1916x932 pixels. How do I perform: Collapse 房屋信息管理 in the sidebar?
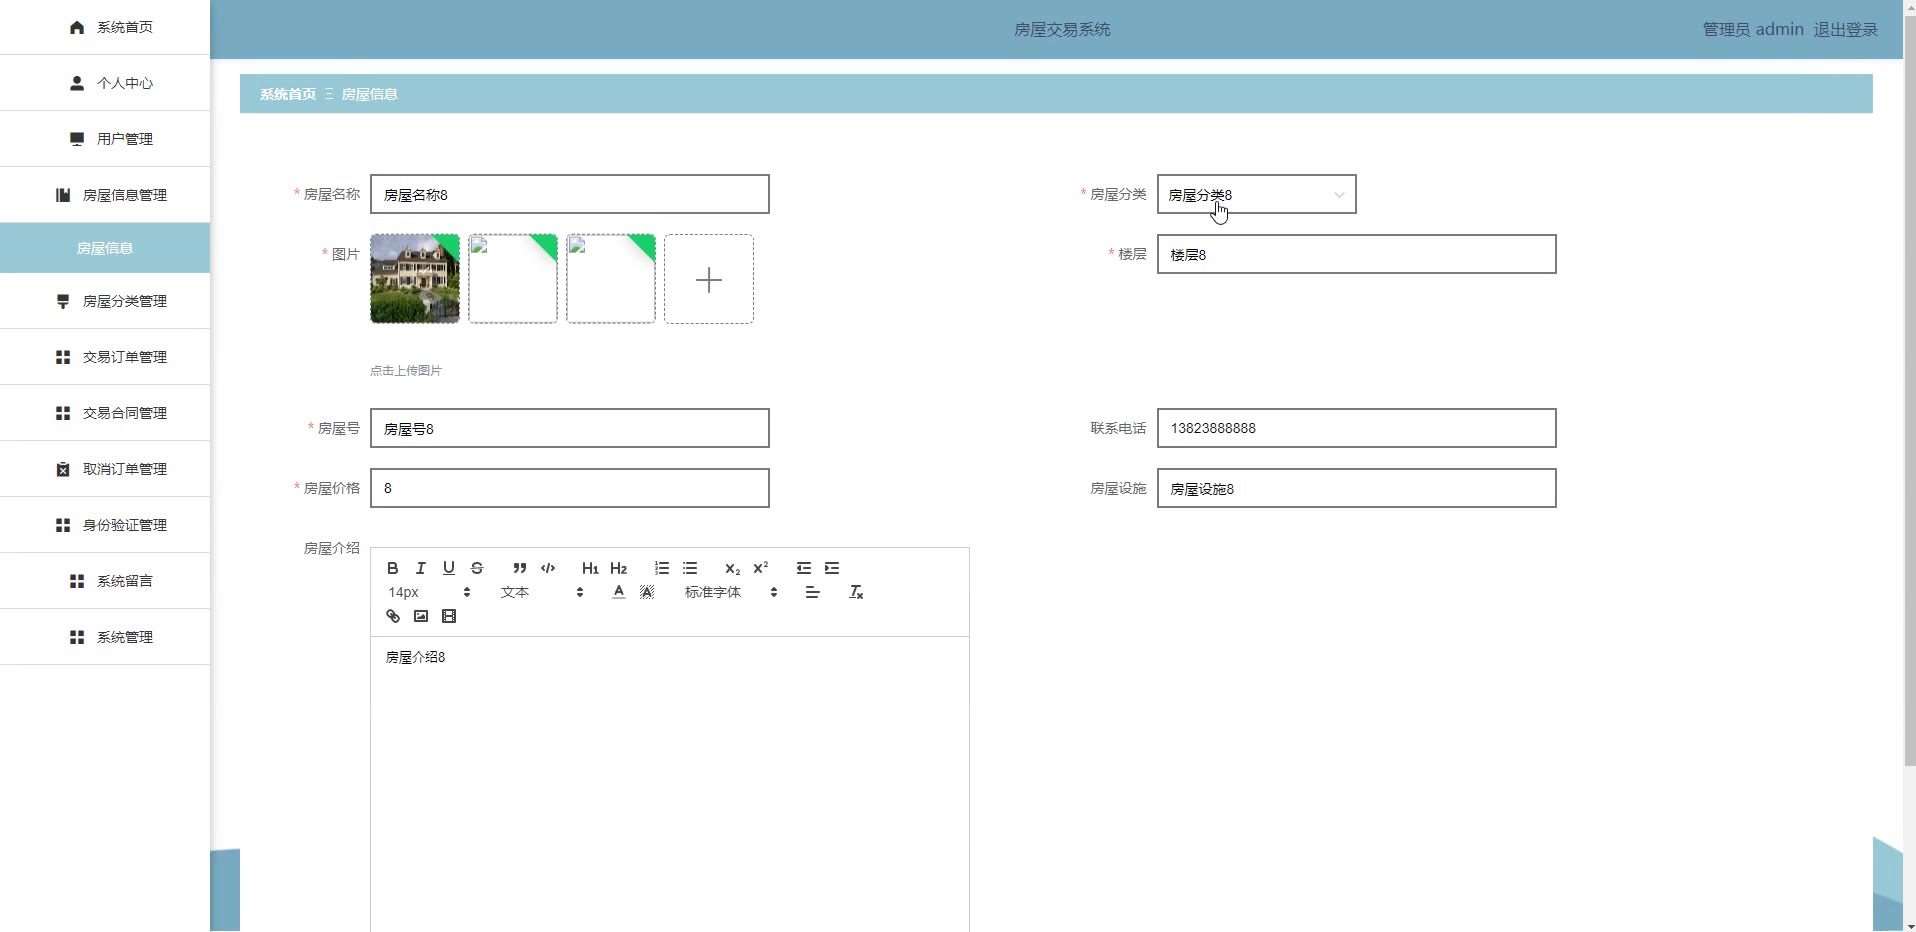[x=105, y=195]
